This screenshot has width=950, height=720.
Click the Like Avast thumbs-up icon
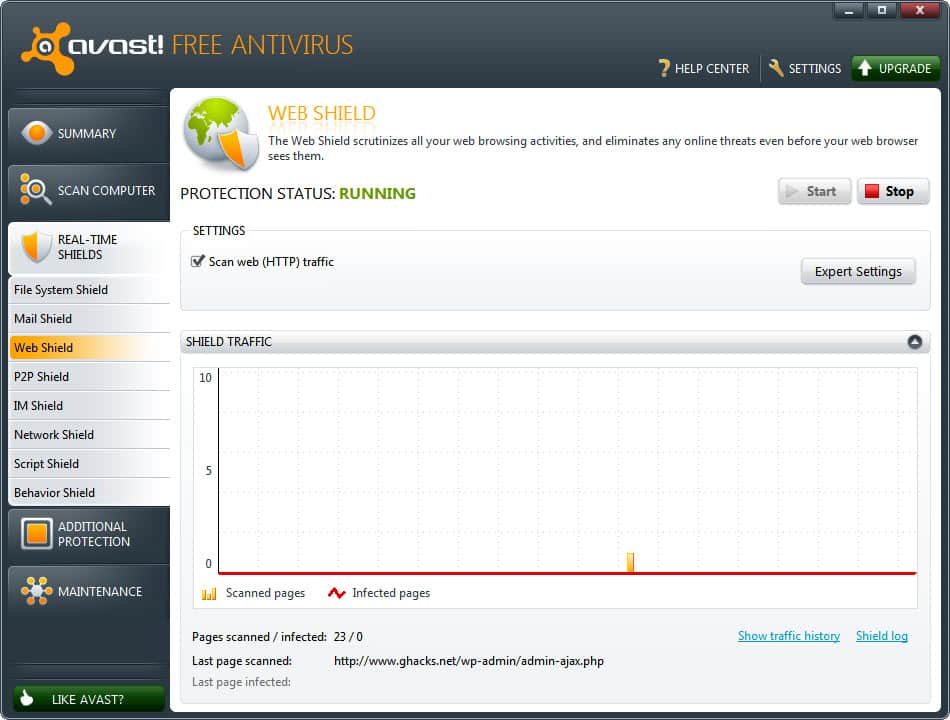pos(30,698)
